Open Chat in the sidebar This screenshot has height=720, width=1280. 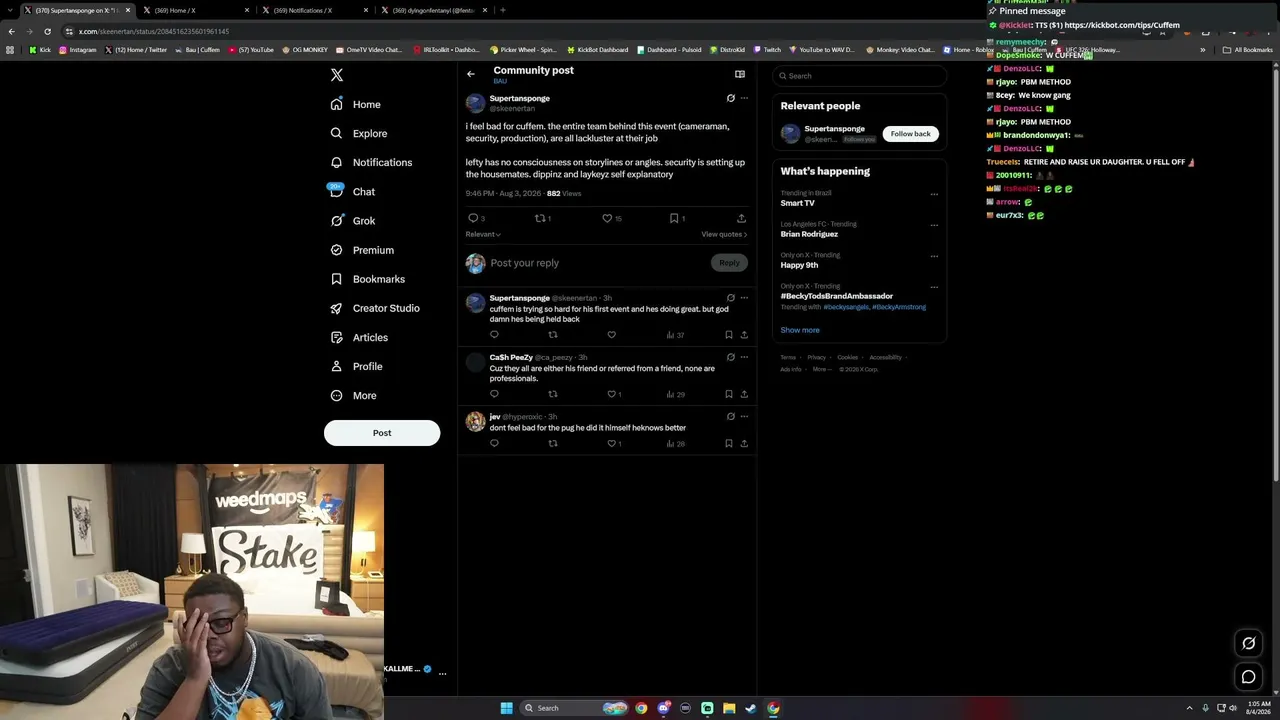(352, 192)
